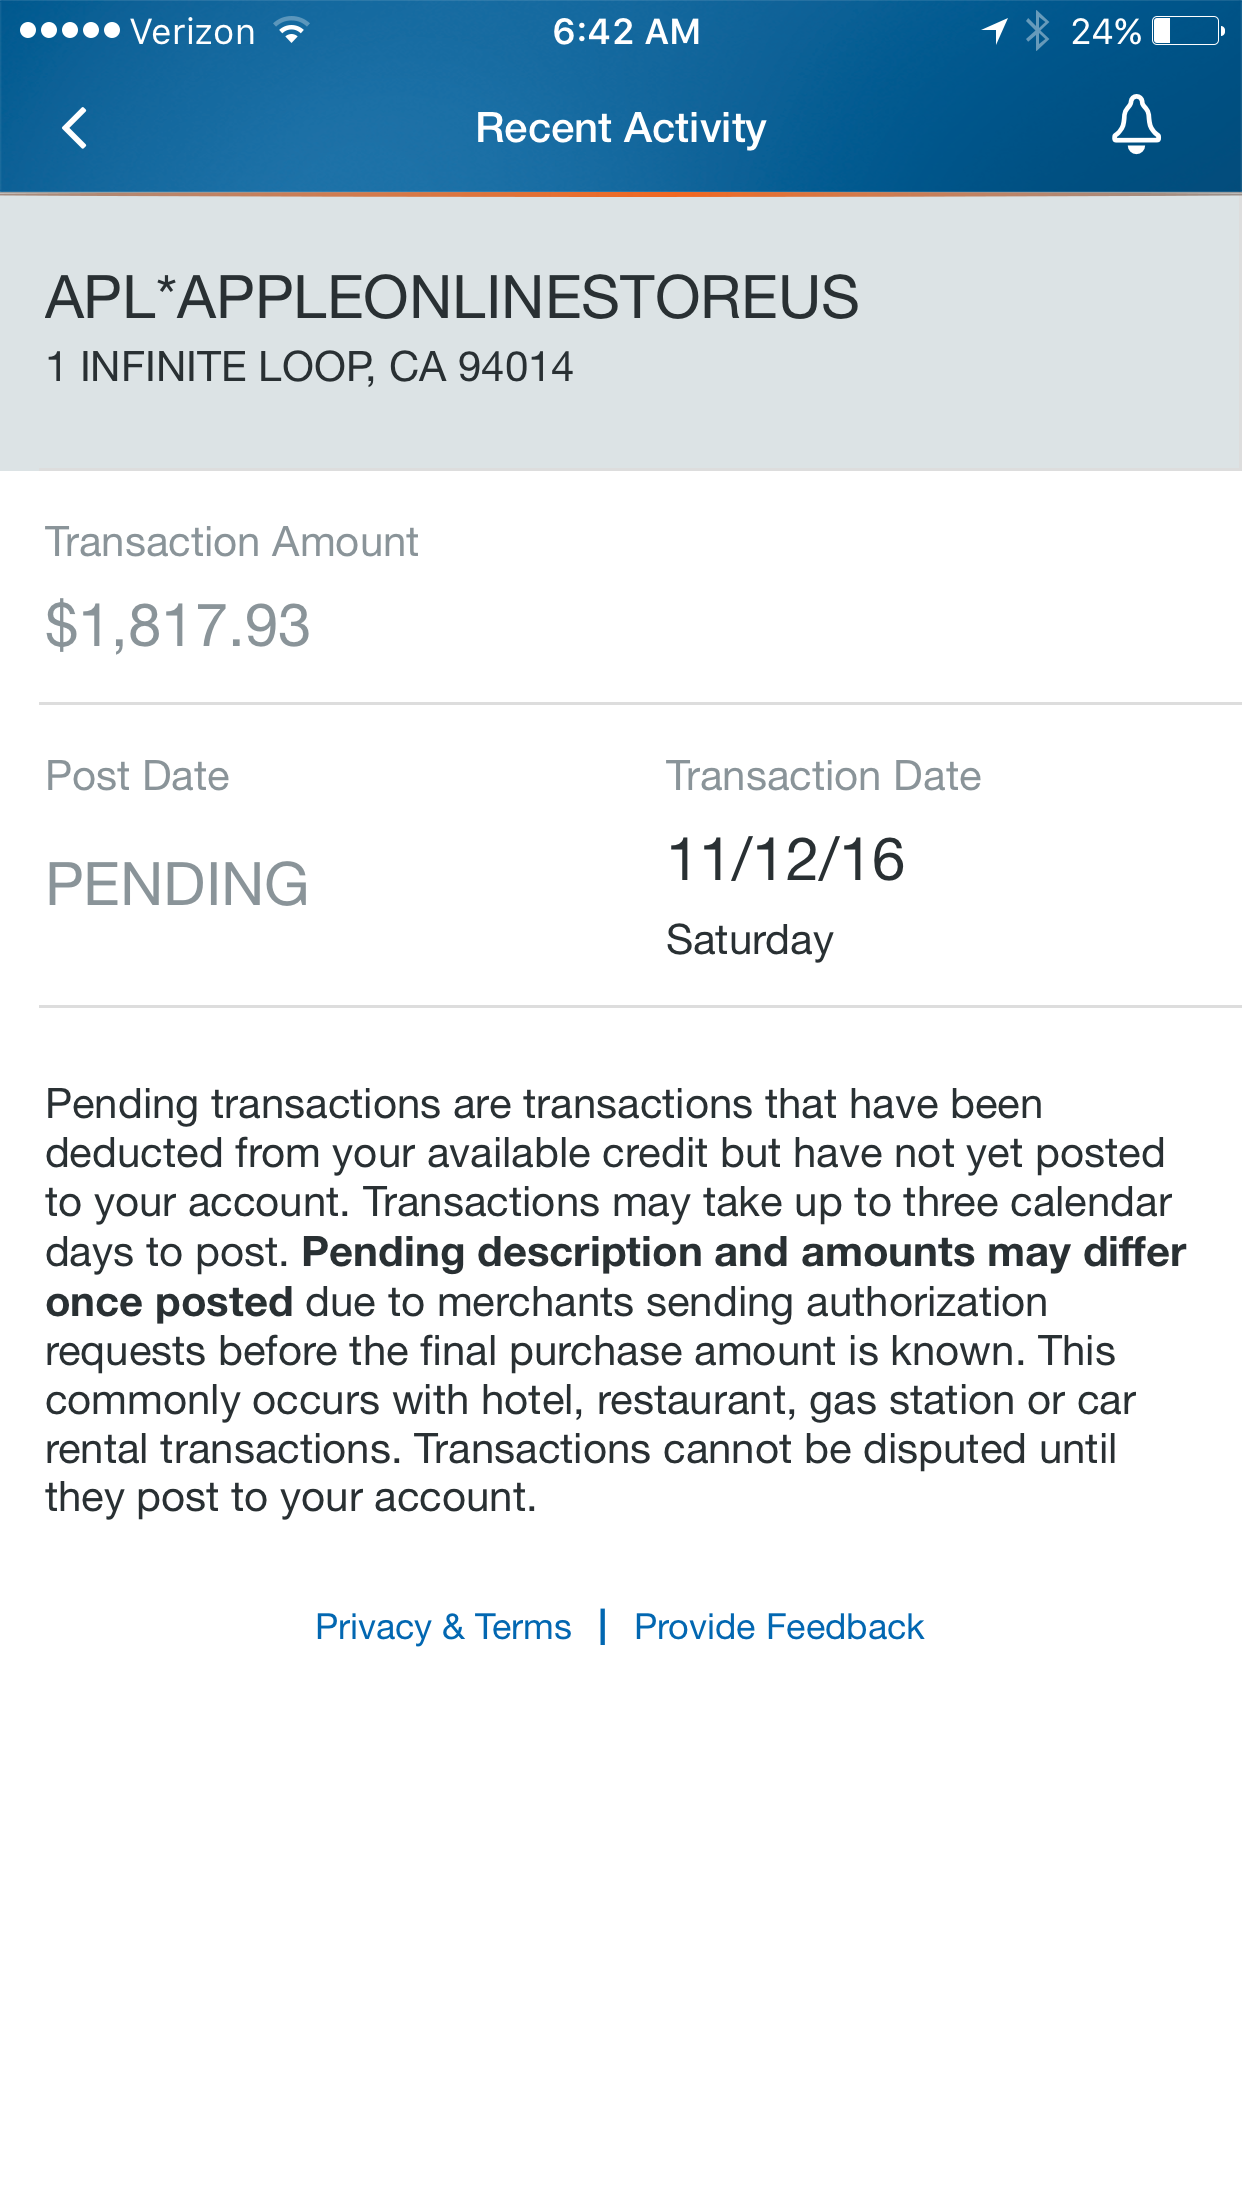
Task: Tap the Recent Activity header title
Action: coord(621,128)
